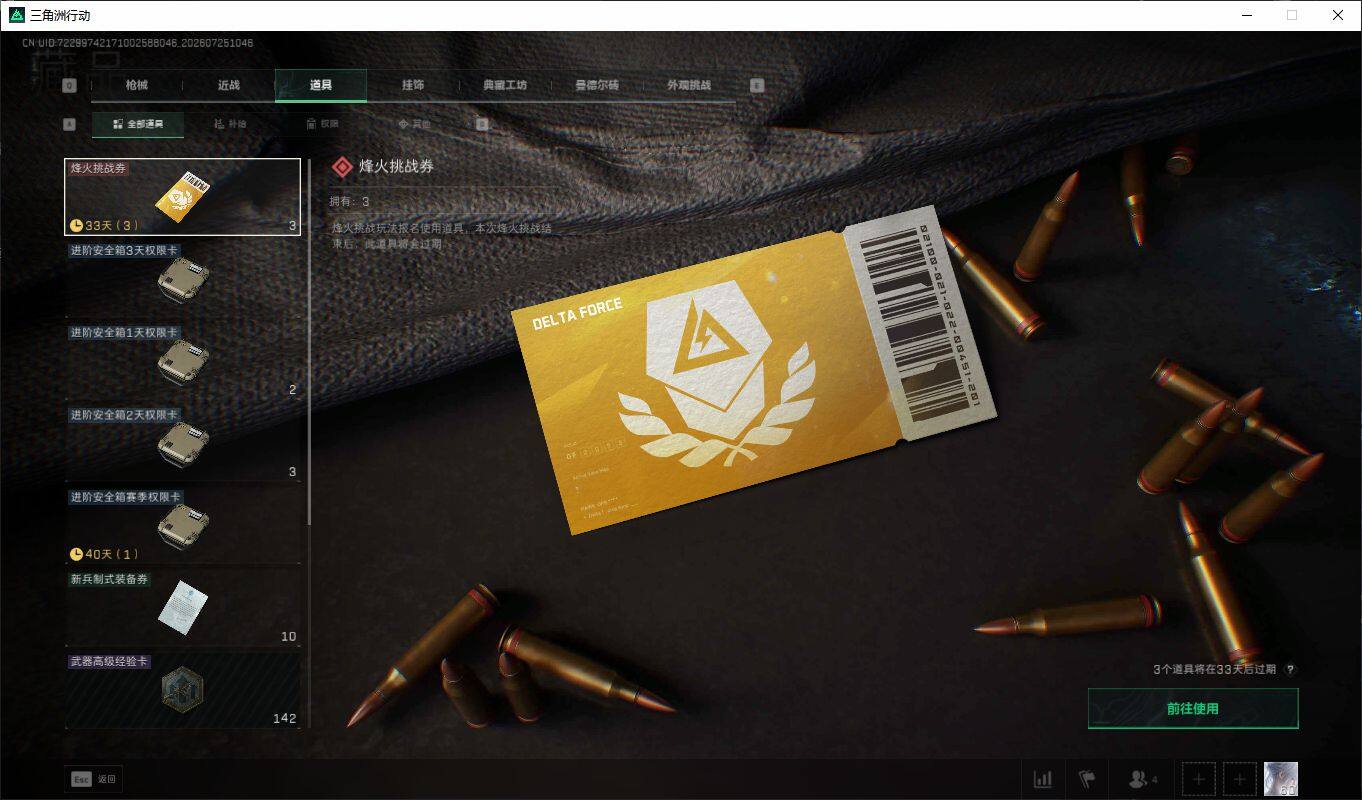The image size is (1362, 800).
Task: Select the 武器高级经验卡 item
Action: [x=183, y=689]
